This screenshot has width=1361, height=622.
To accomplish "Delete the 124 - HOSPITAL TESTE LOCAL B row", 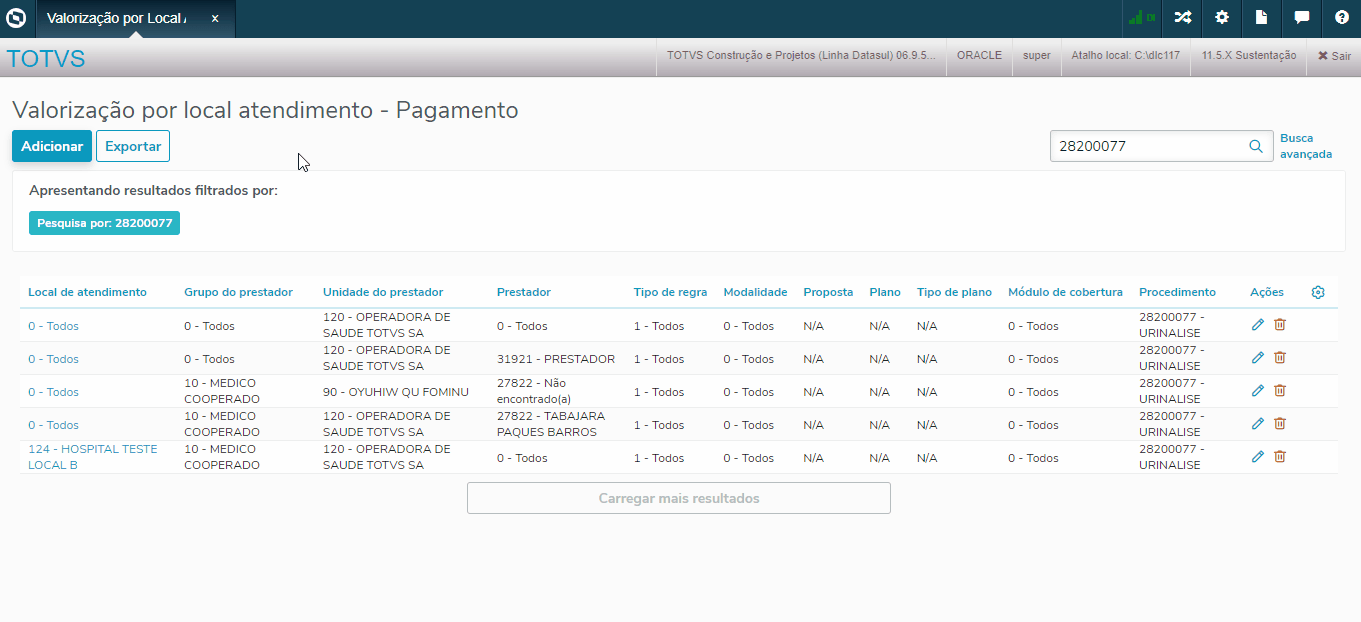I will pos(1280,456).
